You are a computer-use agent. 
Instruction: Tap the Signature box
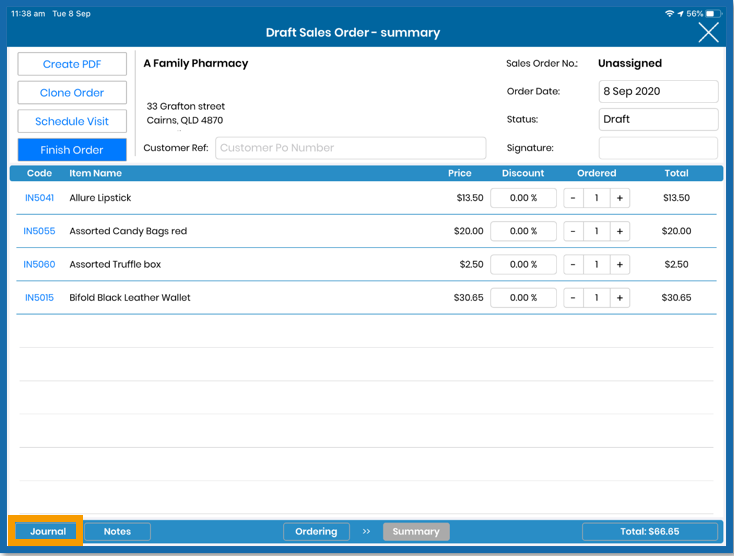pos(658,148)
